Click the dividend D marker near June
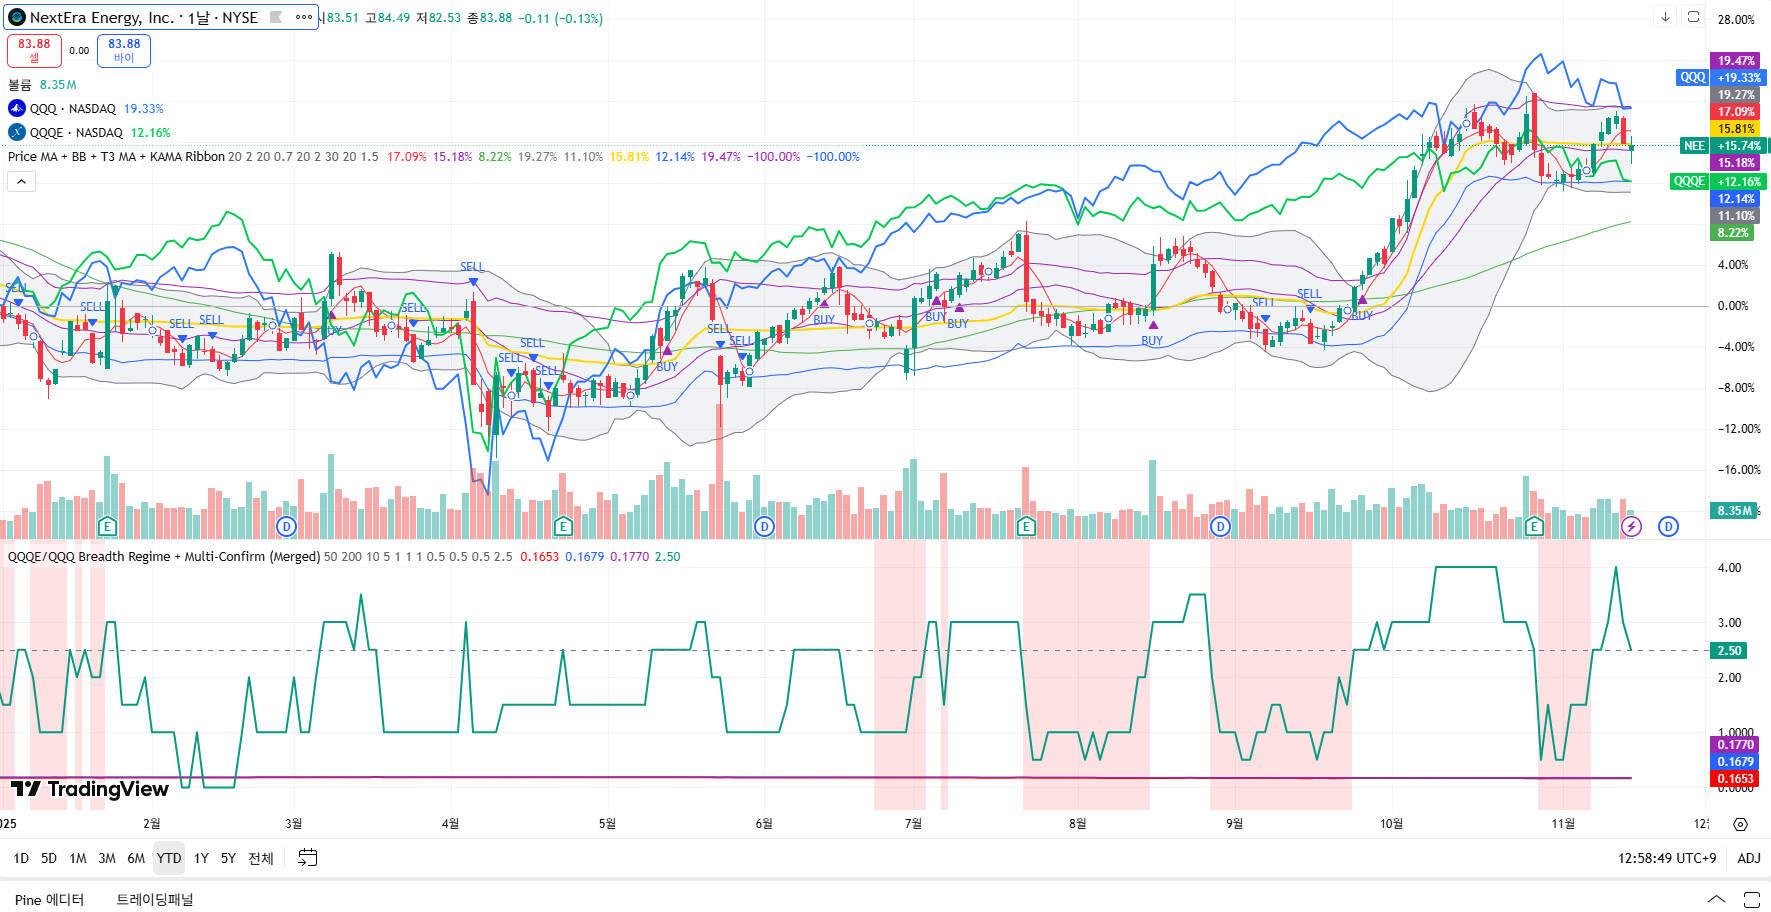 764,526
